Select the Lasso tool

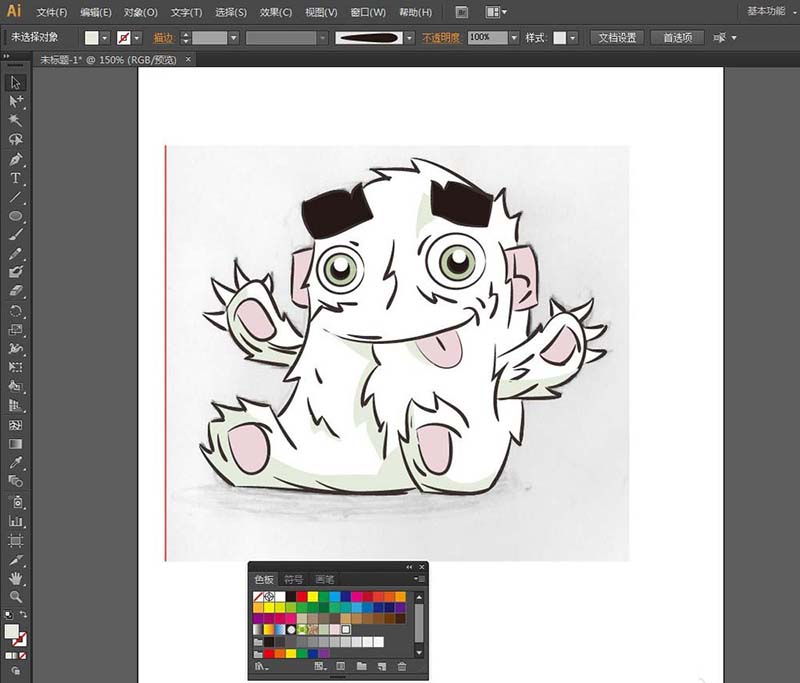[15, 139]
